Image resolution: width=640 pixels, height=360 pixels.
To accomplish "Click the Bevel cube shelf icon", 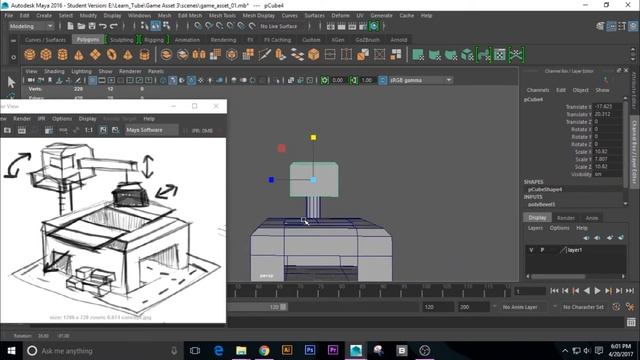I will click(x=313, y=55).
